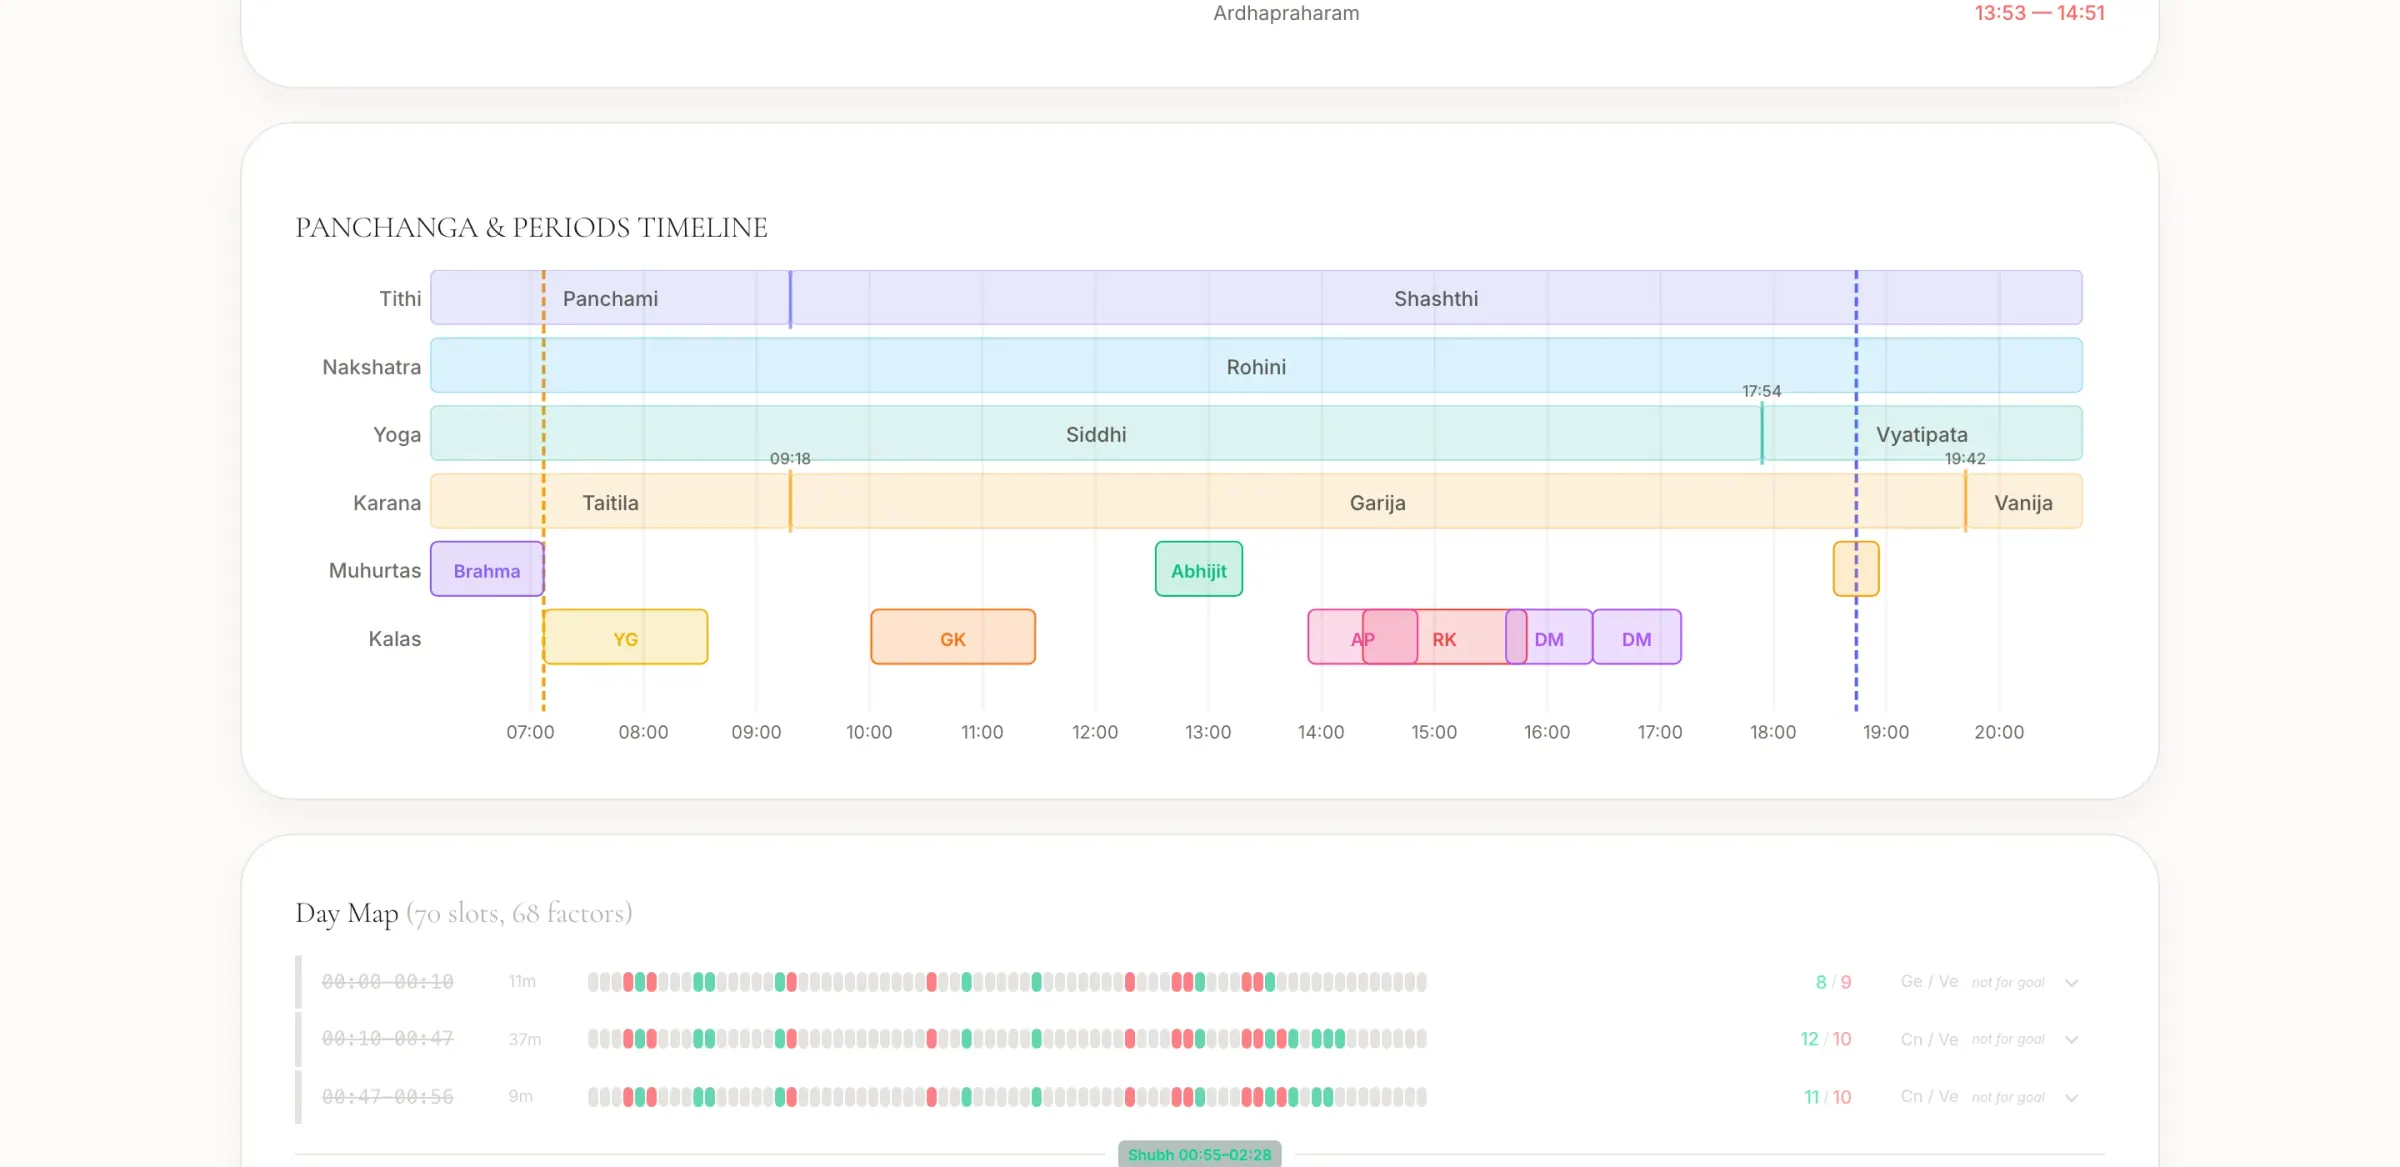
Task: Select the Brahma muhurta block
Action: click(487, 570)
